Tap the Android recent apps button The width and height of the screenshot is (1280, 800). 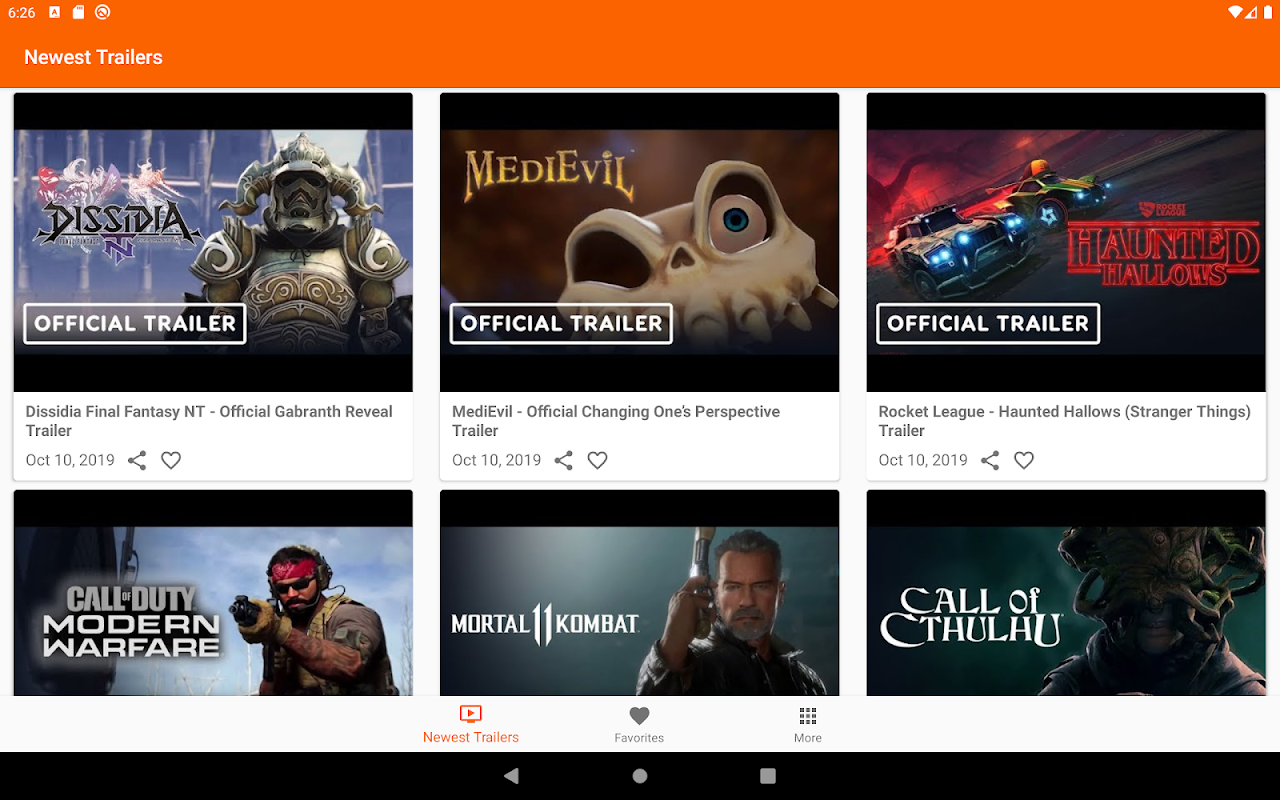[x=768, y=776]
